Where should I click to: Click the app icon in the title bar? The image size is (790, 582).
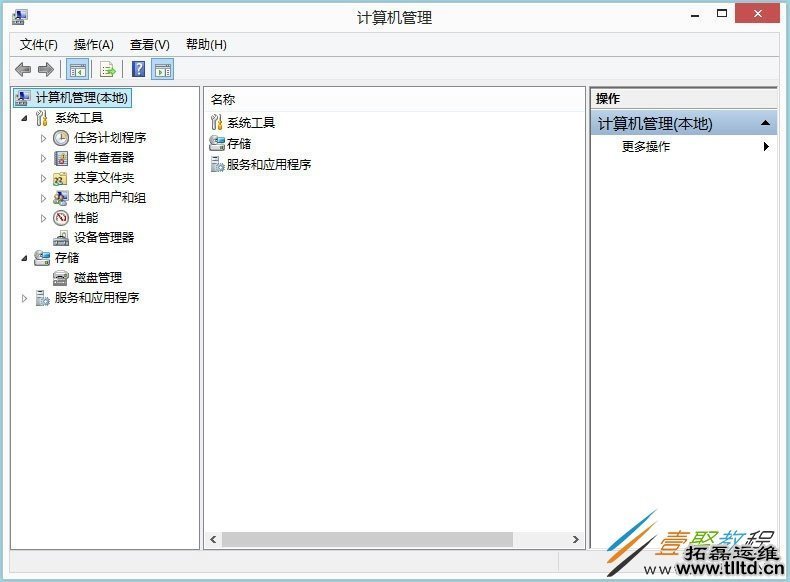(20, 17)
